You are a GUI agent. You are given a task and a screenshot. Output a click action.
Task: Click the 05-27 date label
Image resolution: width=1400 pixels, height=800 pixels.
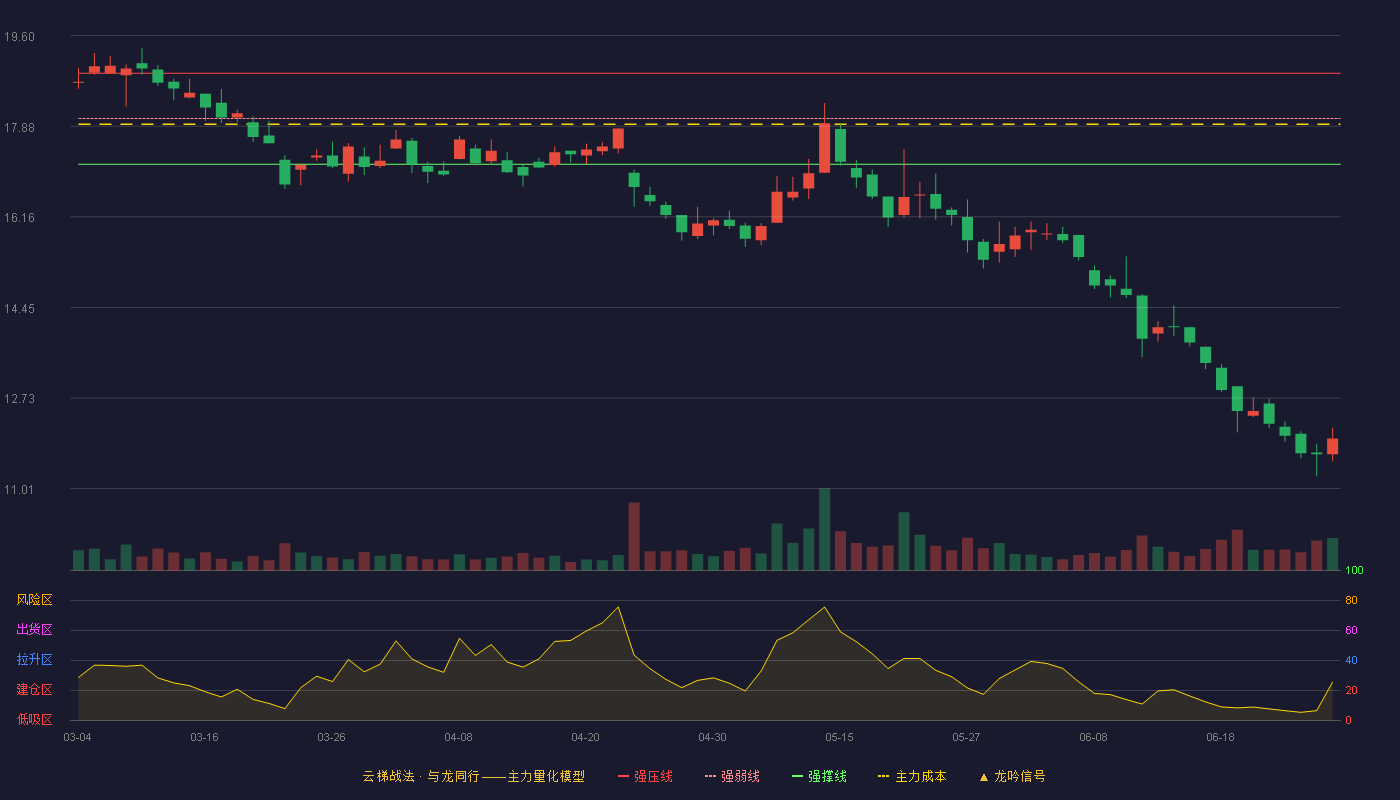coord(966,737)
